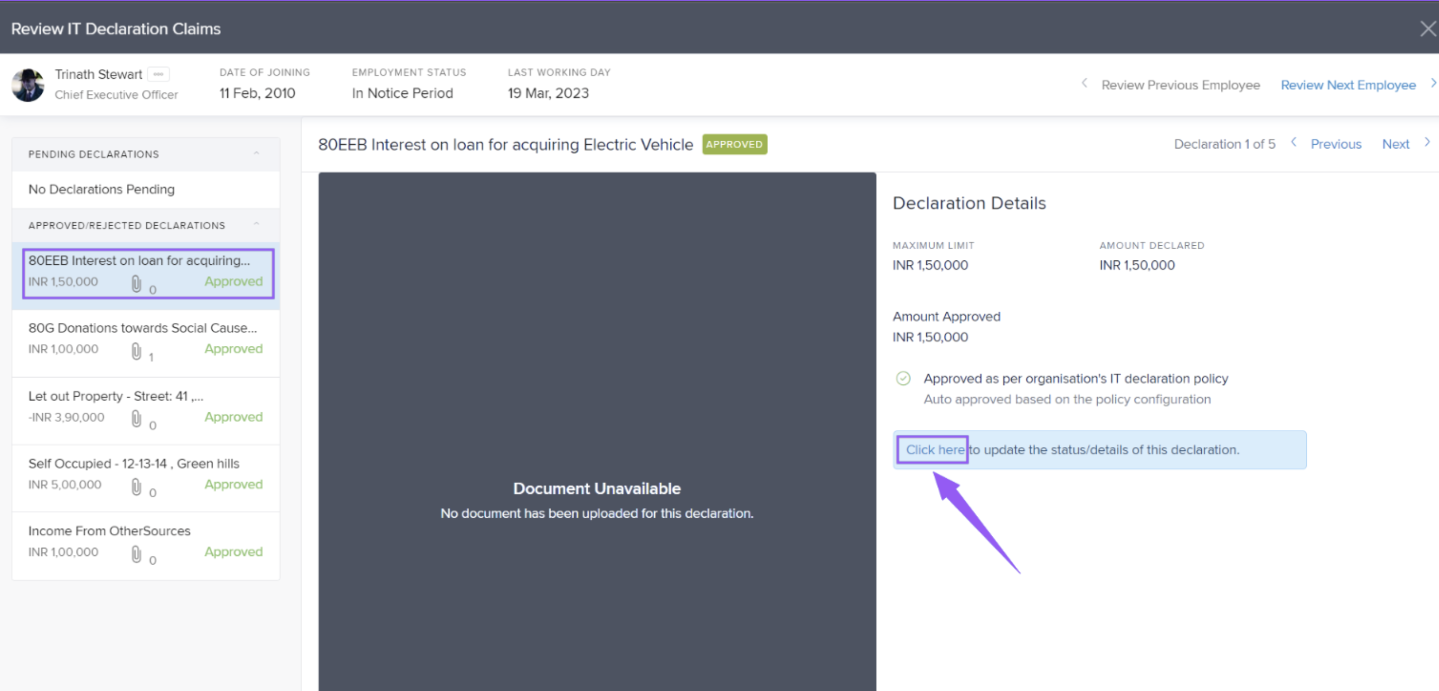This screenshot has height=691, width=1439.
Task: Collapse the Approved/Rejected Declarations section
Action: [257, 225]
